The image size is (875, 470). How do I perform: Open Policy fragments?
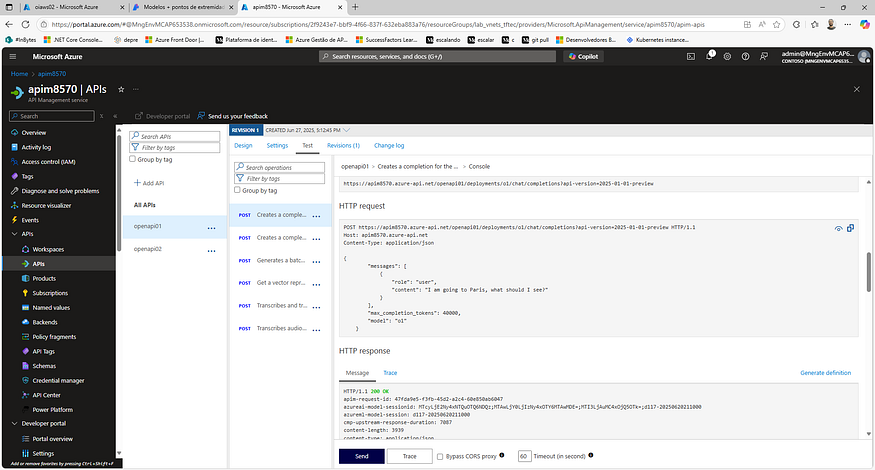tap(54, 337)
